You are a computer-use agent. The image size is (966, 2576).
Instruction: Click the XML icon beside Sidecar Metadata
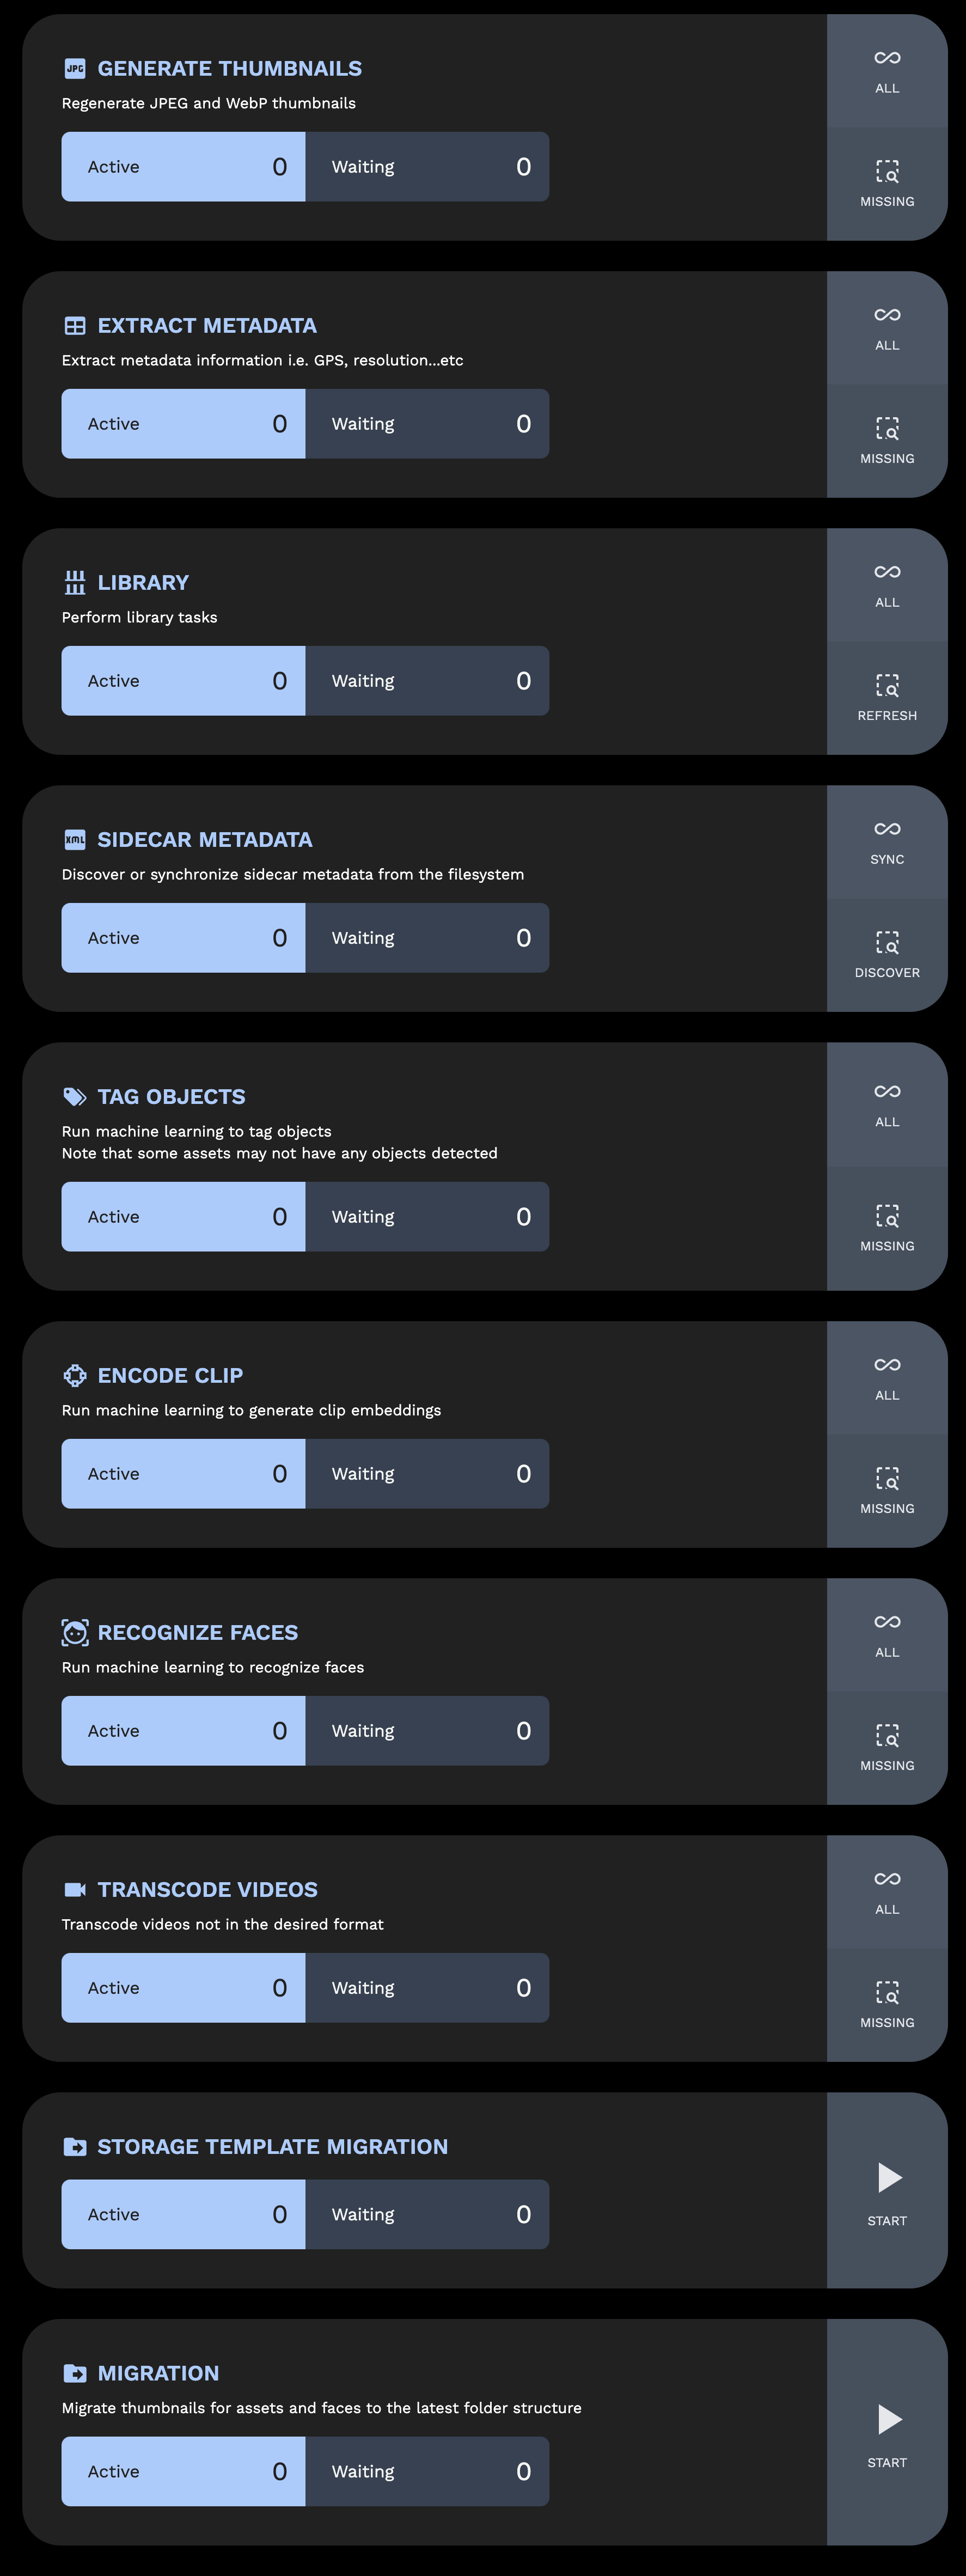coord(74,840)
